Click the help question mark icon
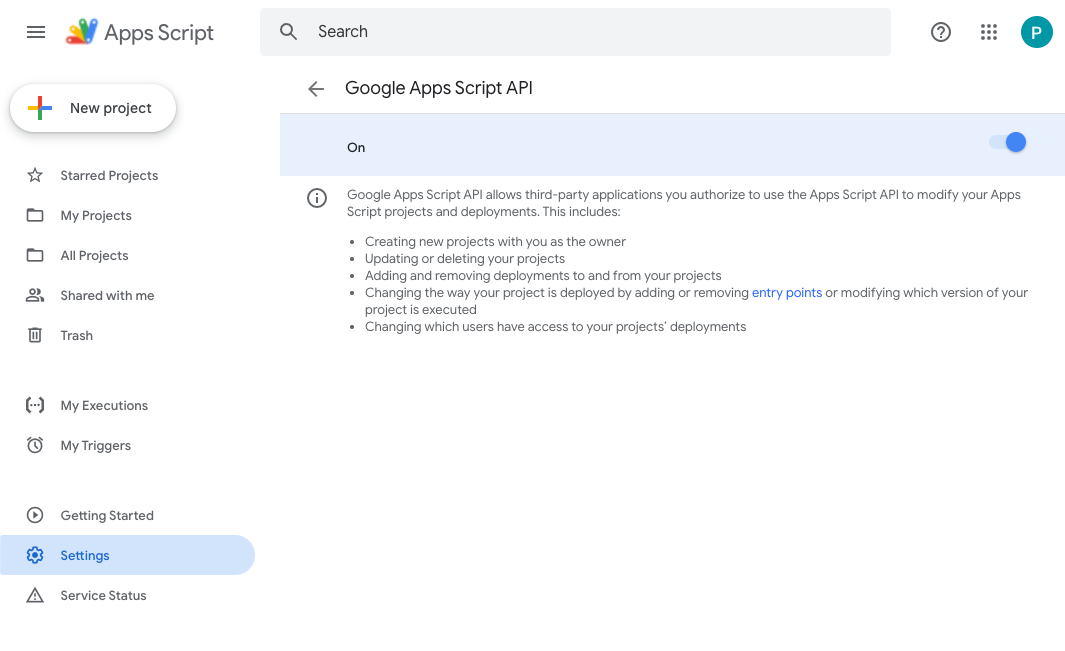The height and width of the screenshot is (651, 1065). click(x=941, y=31)
